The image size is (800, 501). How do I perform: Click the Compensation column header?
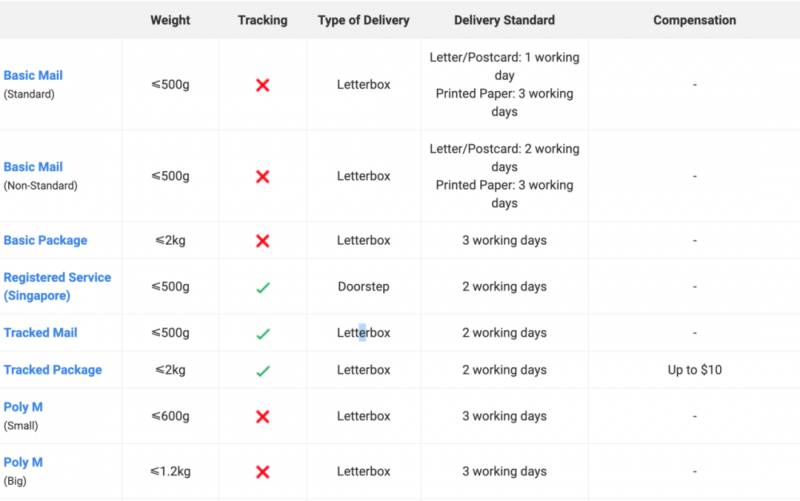click(x=694, y=20)
